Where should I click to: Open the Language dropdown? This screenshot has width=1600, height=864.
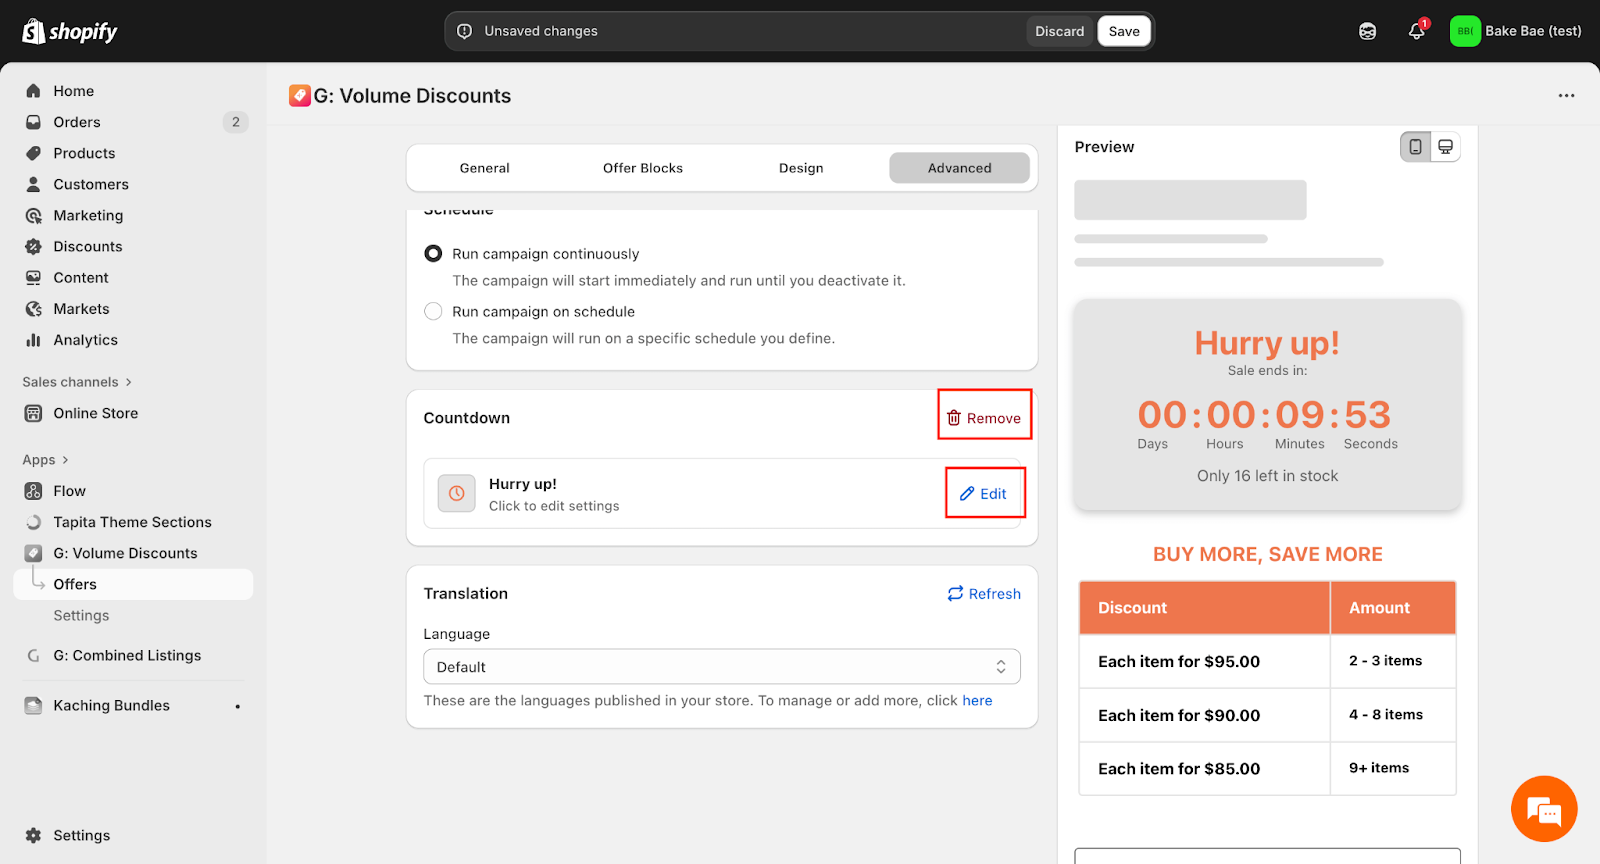click(x=722, y=667)
